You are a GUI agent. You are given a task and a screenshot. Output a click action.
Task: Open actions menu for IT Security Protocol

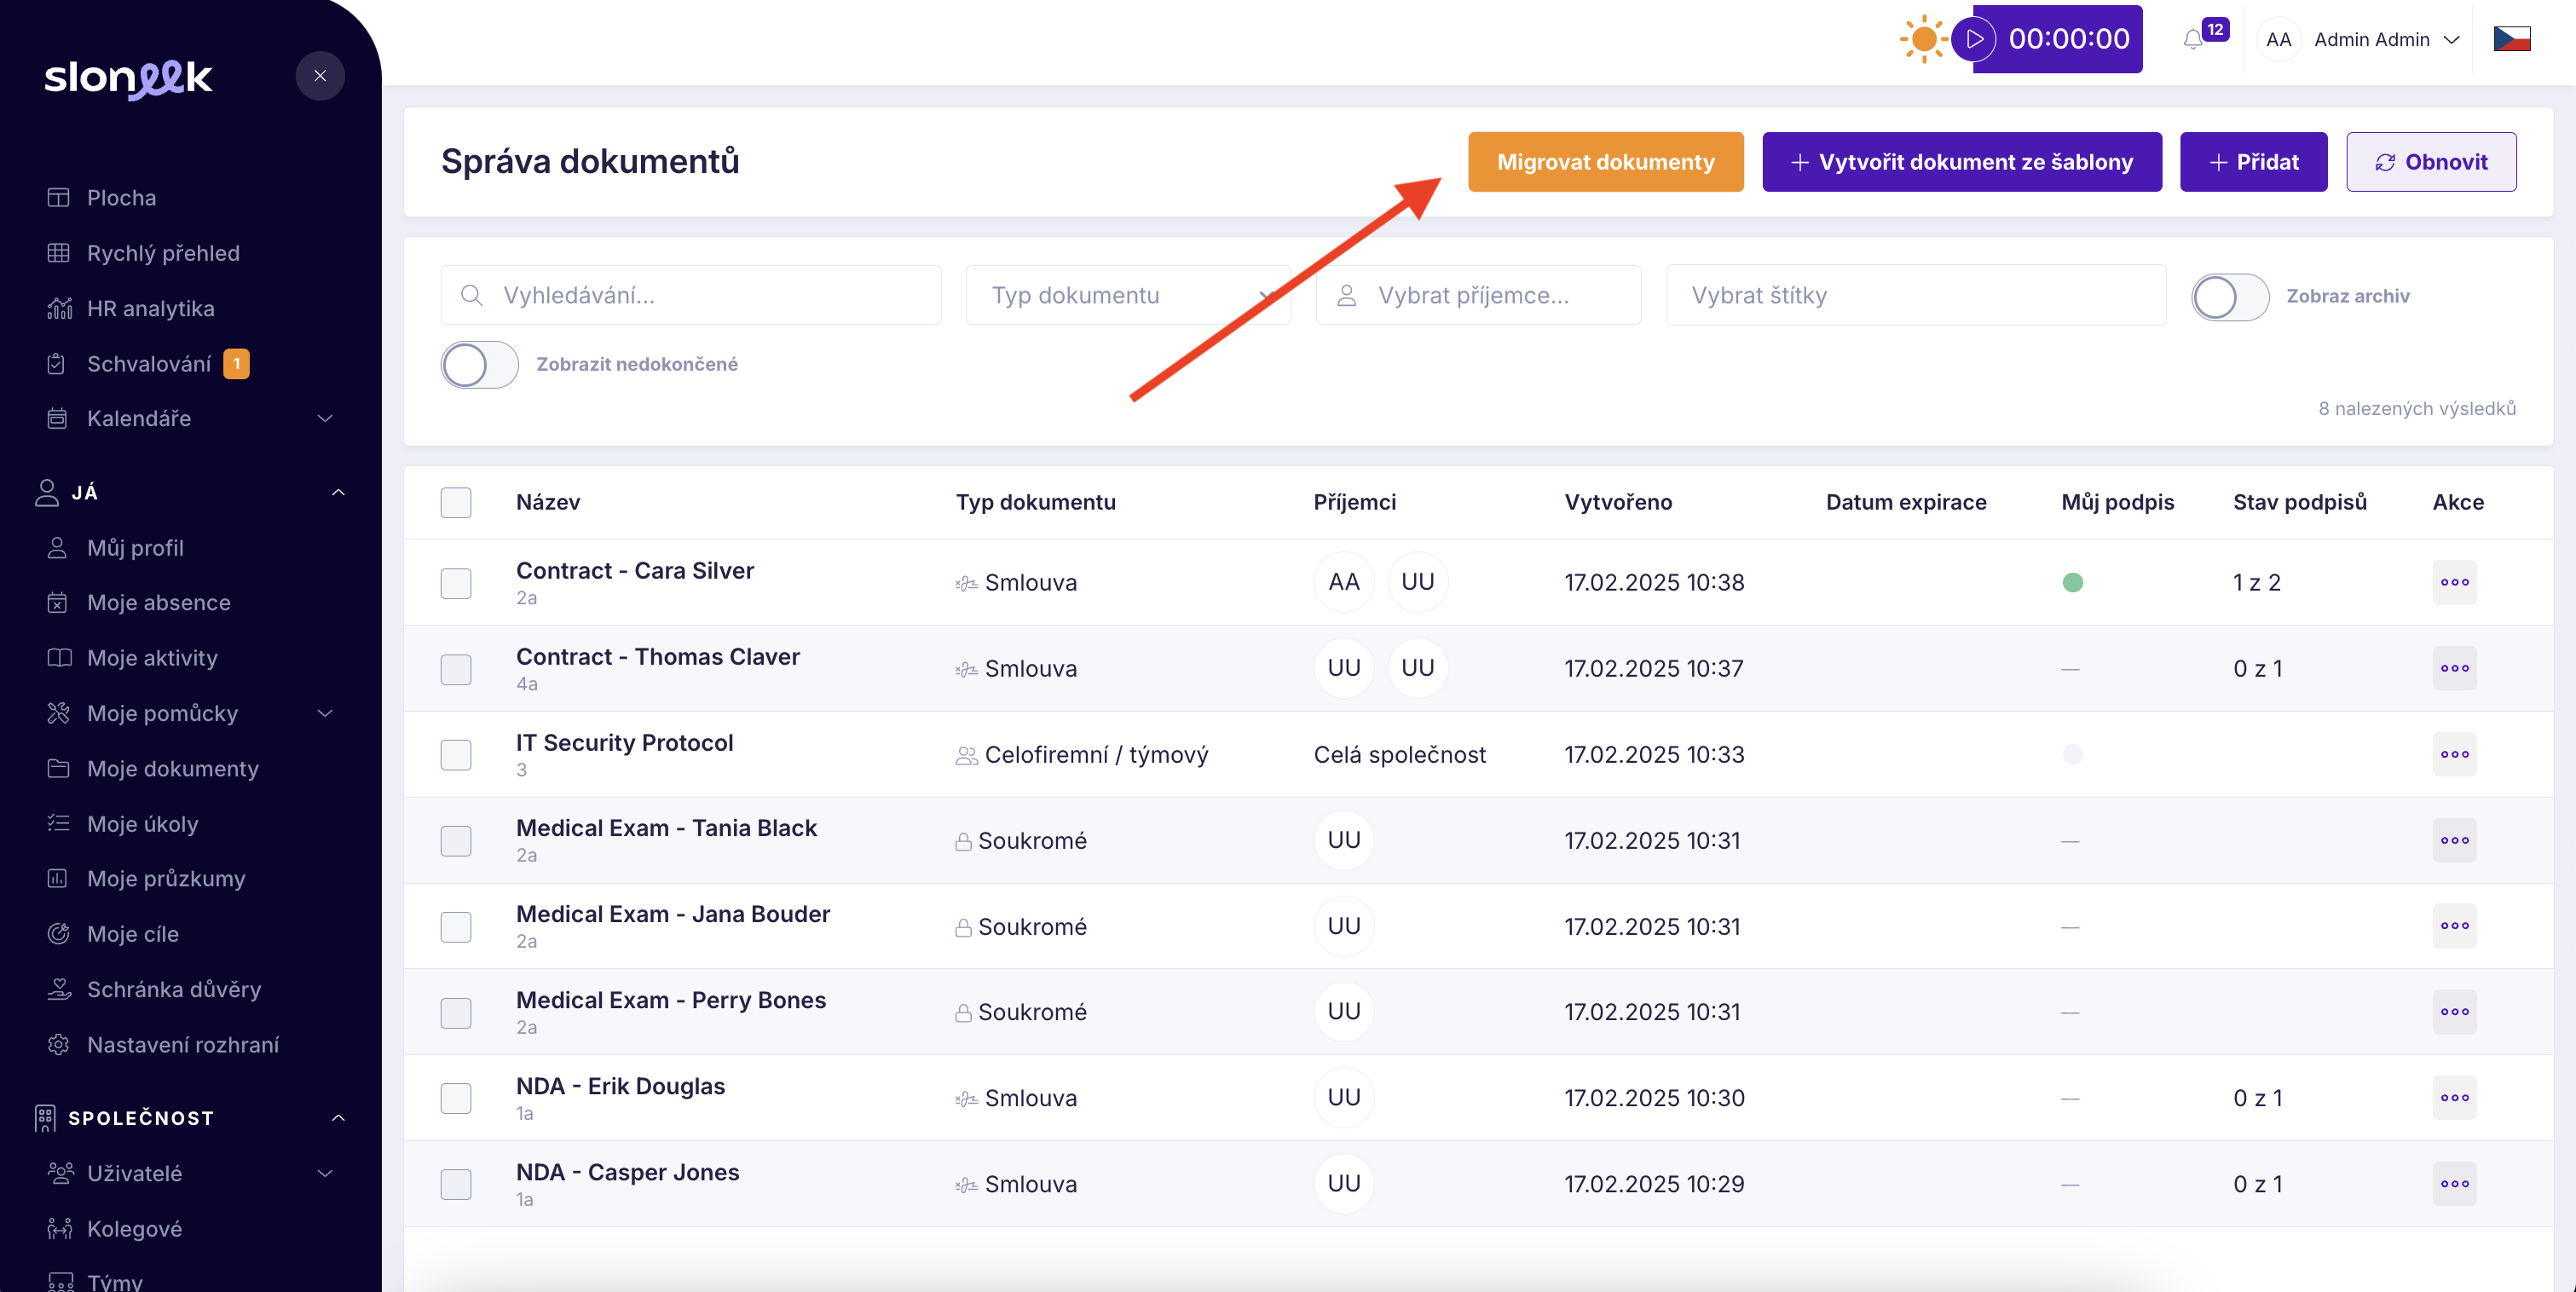(x=2454, y=754)
